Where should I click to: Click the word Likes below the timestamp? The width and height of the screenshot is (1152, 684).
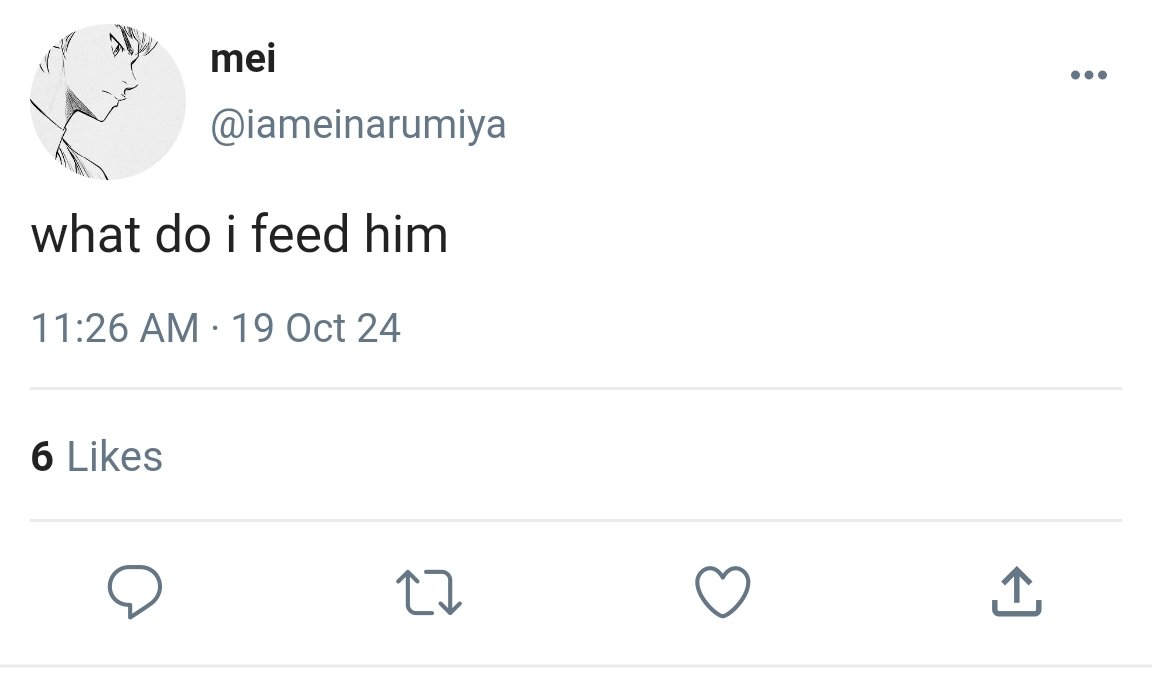pos(115,456)
